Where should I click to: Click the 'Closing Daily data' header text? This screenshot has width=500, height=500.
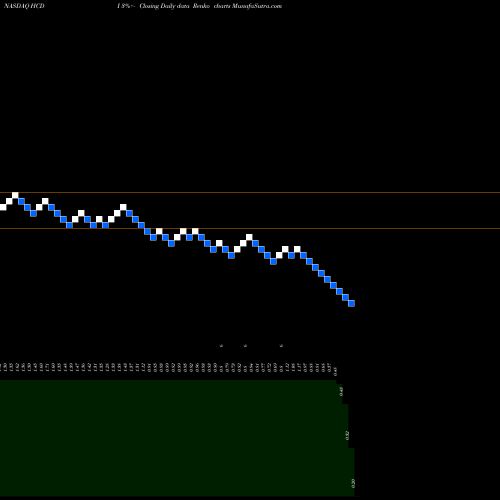(164, 6)
